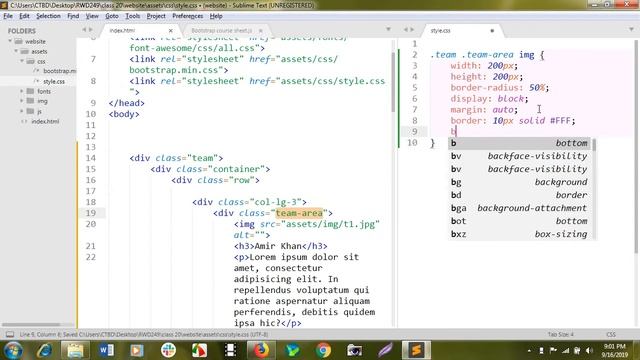
Task: Open the bootstrap.min.css file in sidebar
Action: click(59, 71)
